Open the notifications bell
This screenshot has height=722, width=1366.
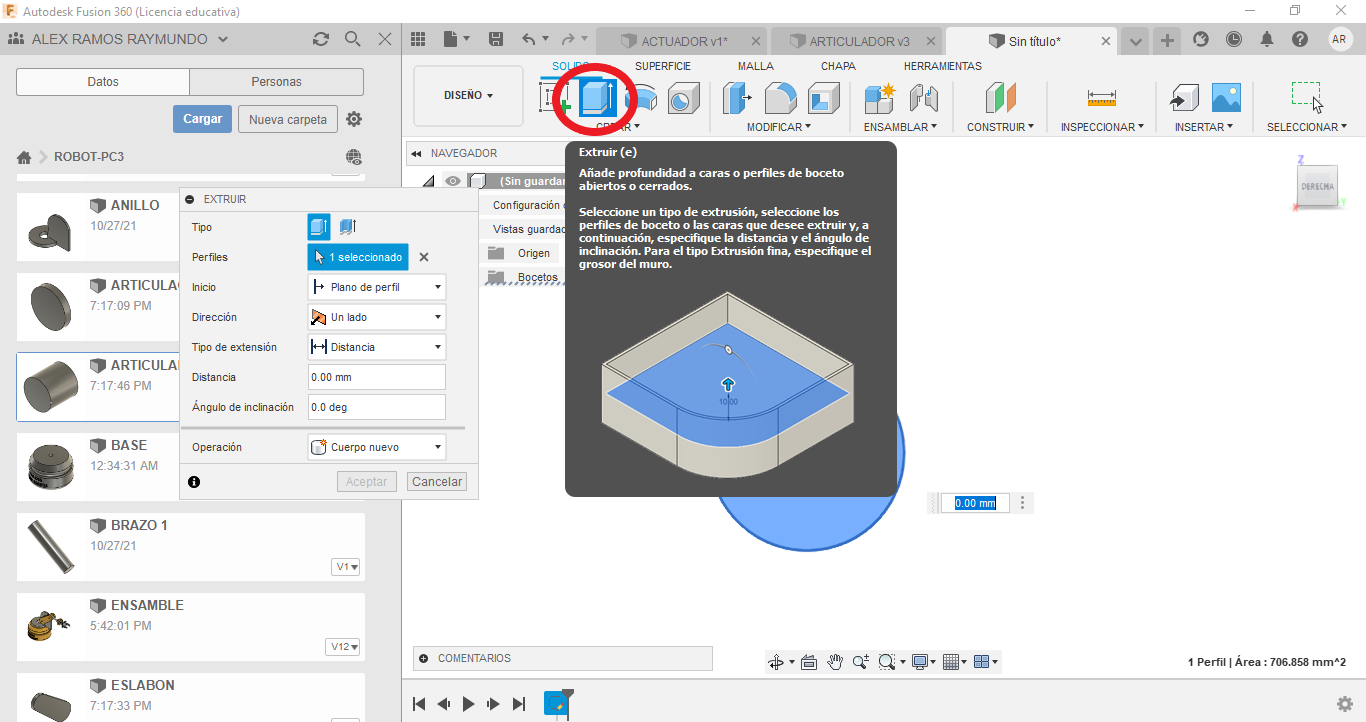click(x=1267, y=39)
